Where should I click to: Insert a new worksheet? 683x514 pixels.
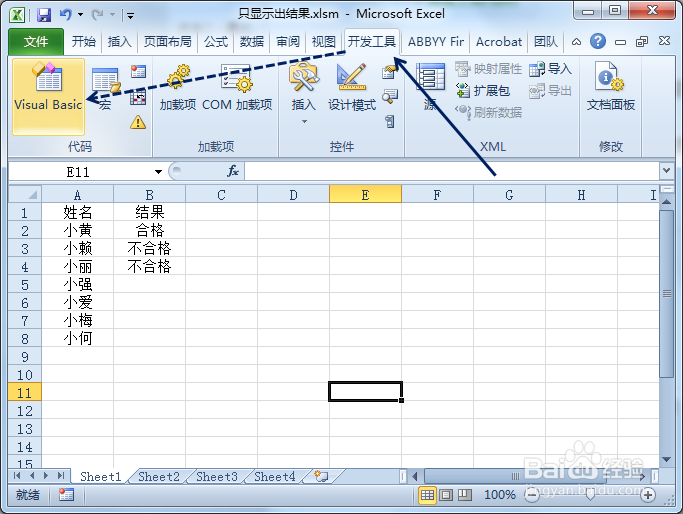click(x=321, y=476)
